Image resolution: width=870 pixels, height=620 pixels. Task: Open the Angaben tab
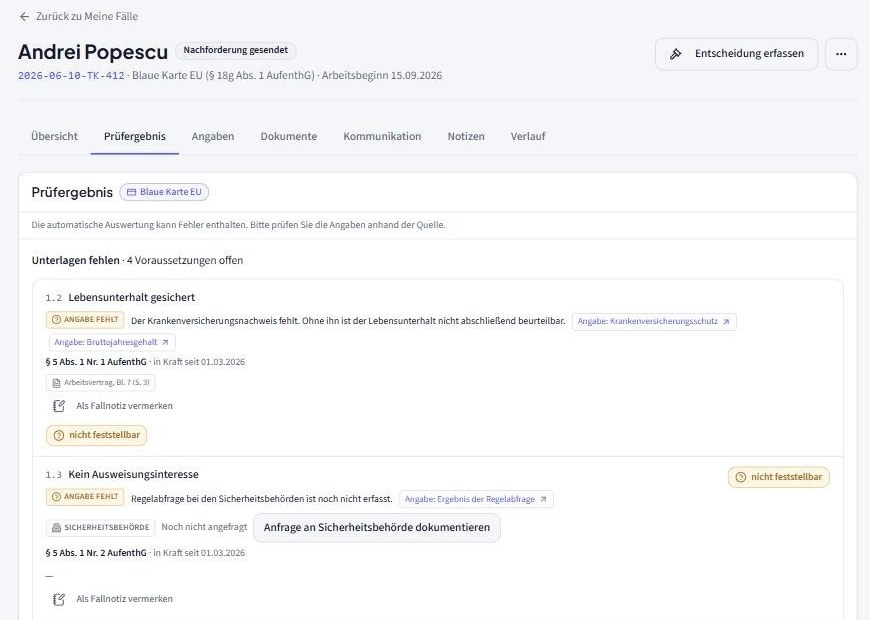pyautogui.click(x=213, y=137)
